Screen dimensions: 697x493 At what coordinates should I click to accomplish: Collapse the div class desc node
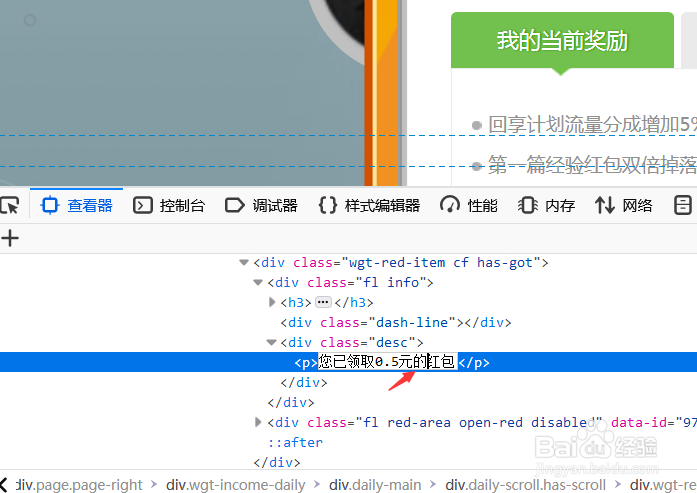click(x=271, y=342)
